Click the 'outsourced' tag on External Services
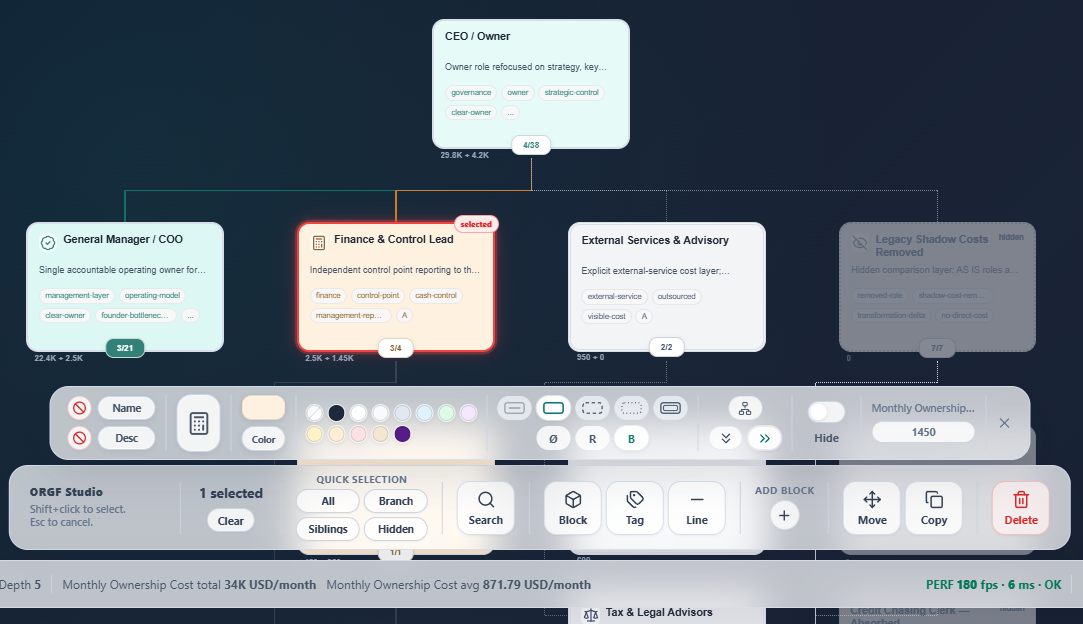 [x=676, y=296]
